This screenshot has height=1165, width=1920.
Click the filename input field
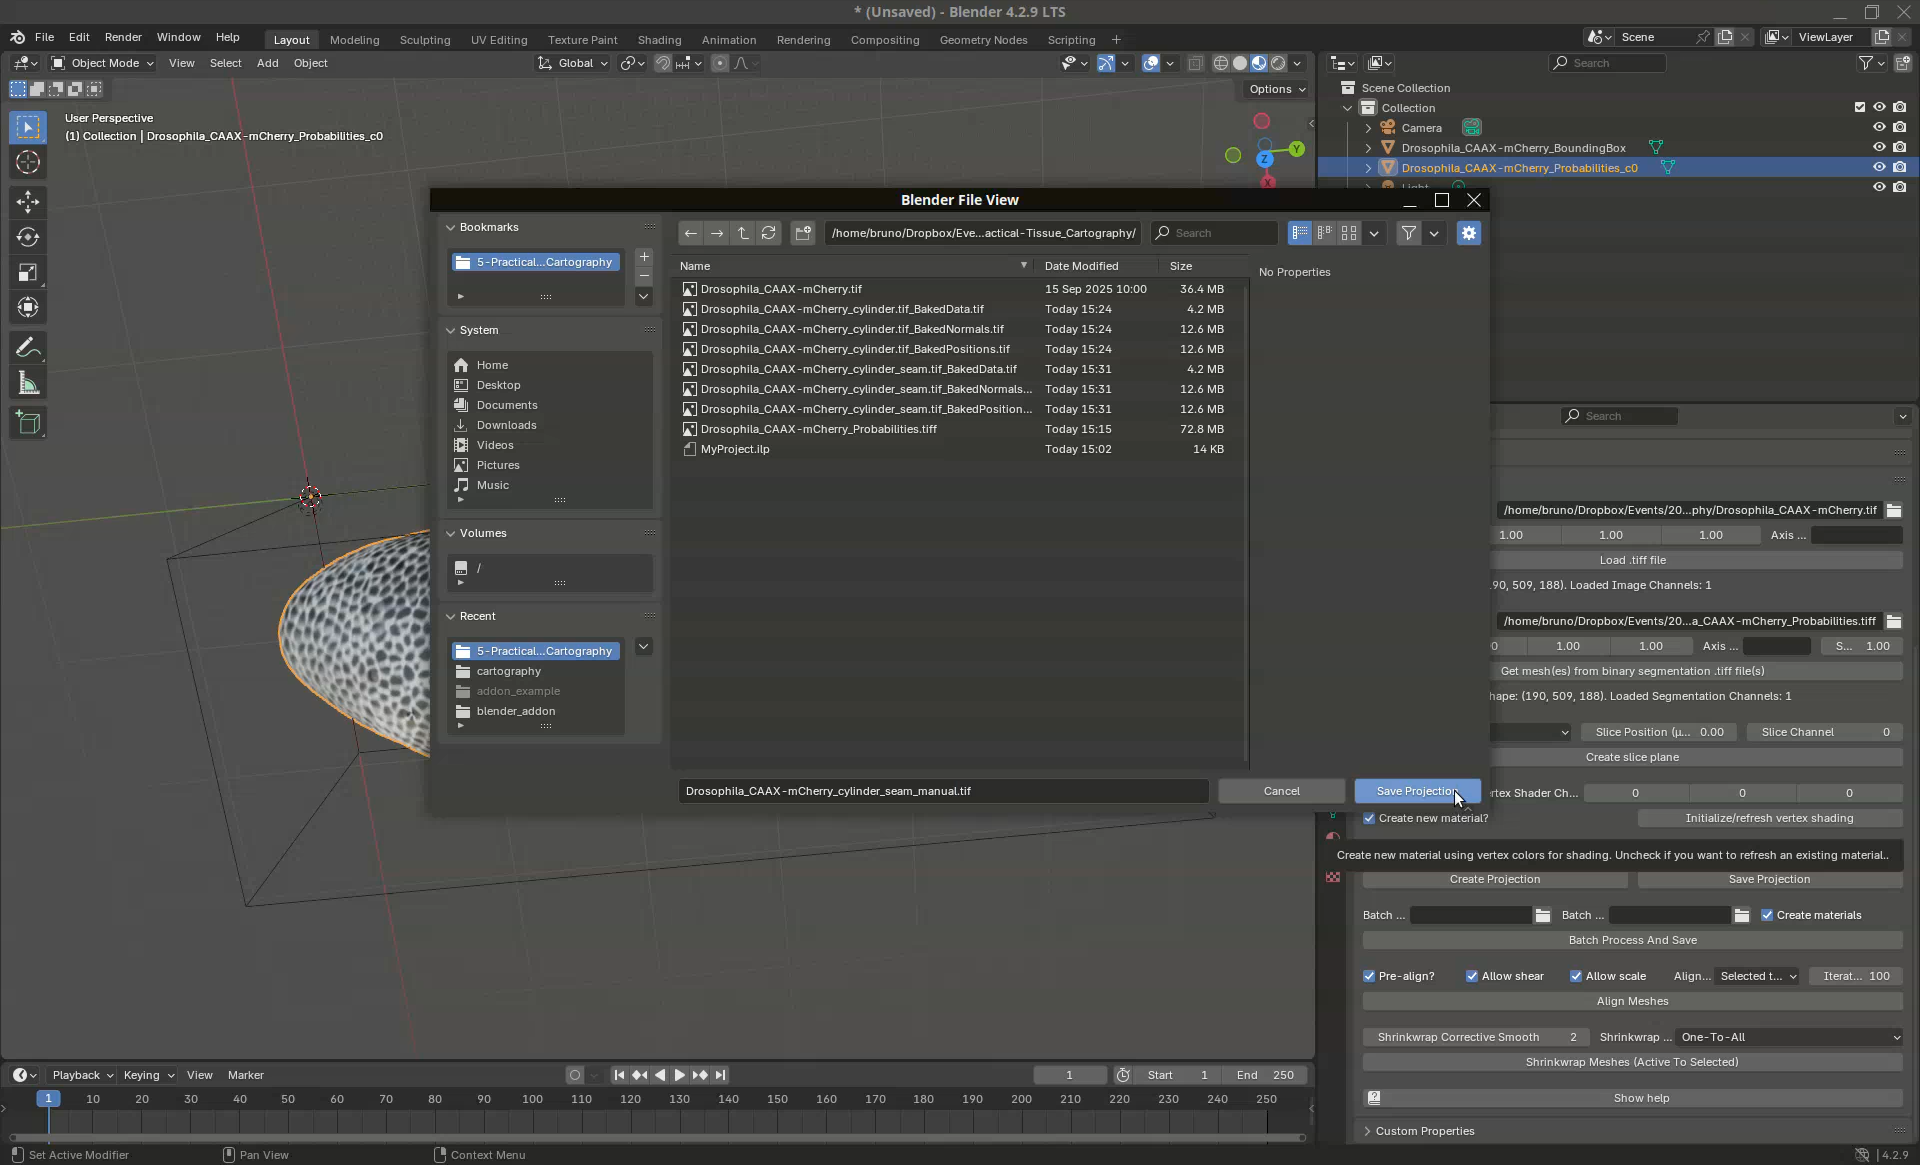click(x=942, y=791)
